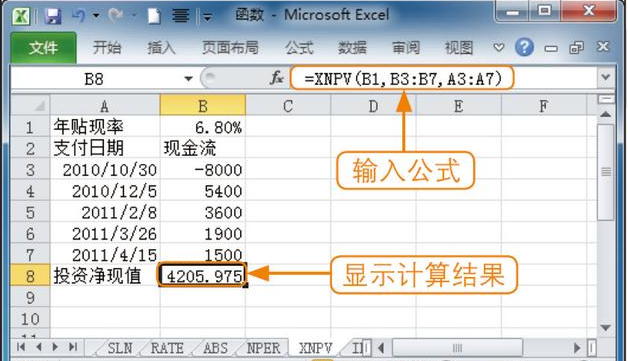Click the Select All corner button
628x361 pixels.
click(x=30, y=106)
